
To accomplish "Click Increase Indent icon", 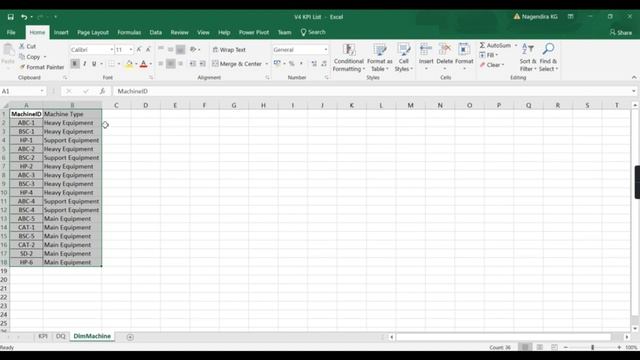I will [202, 64].
